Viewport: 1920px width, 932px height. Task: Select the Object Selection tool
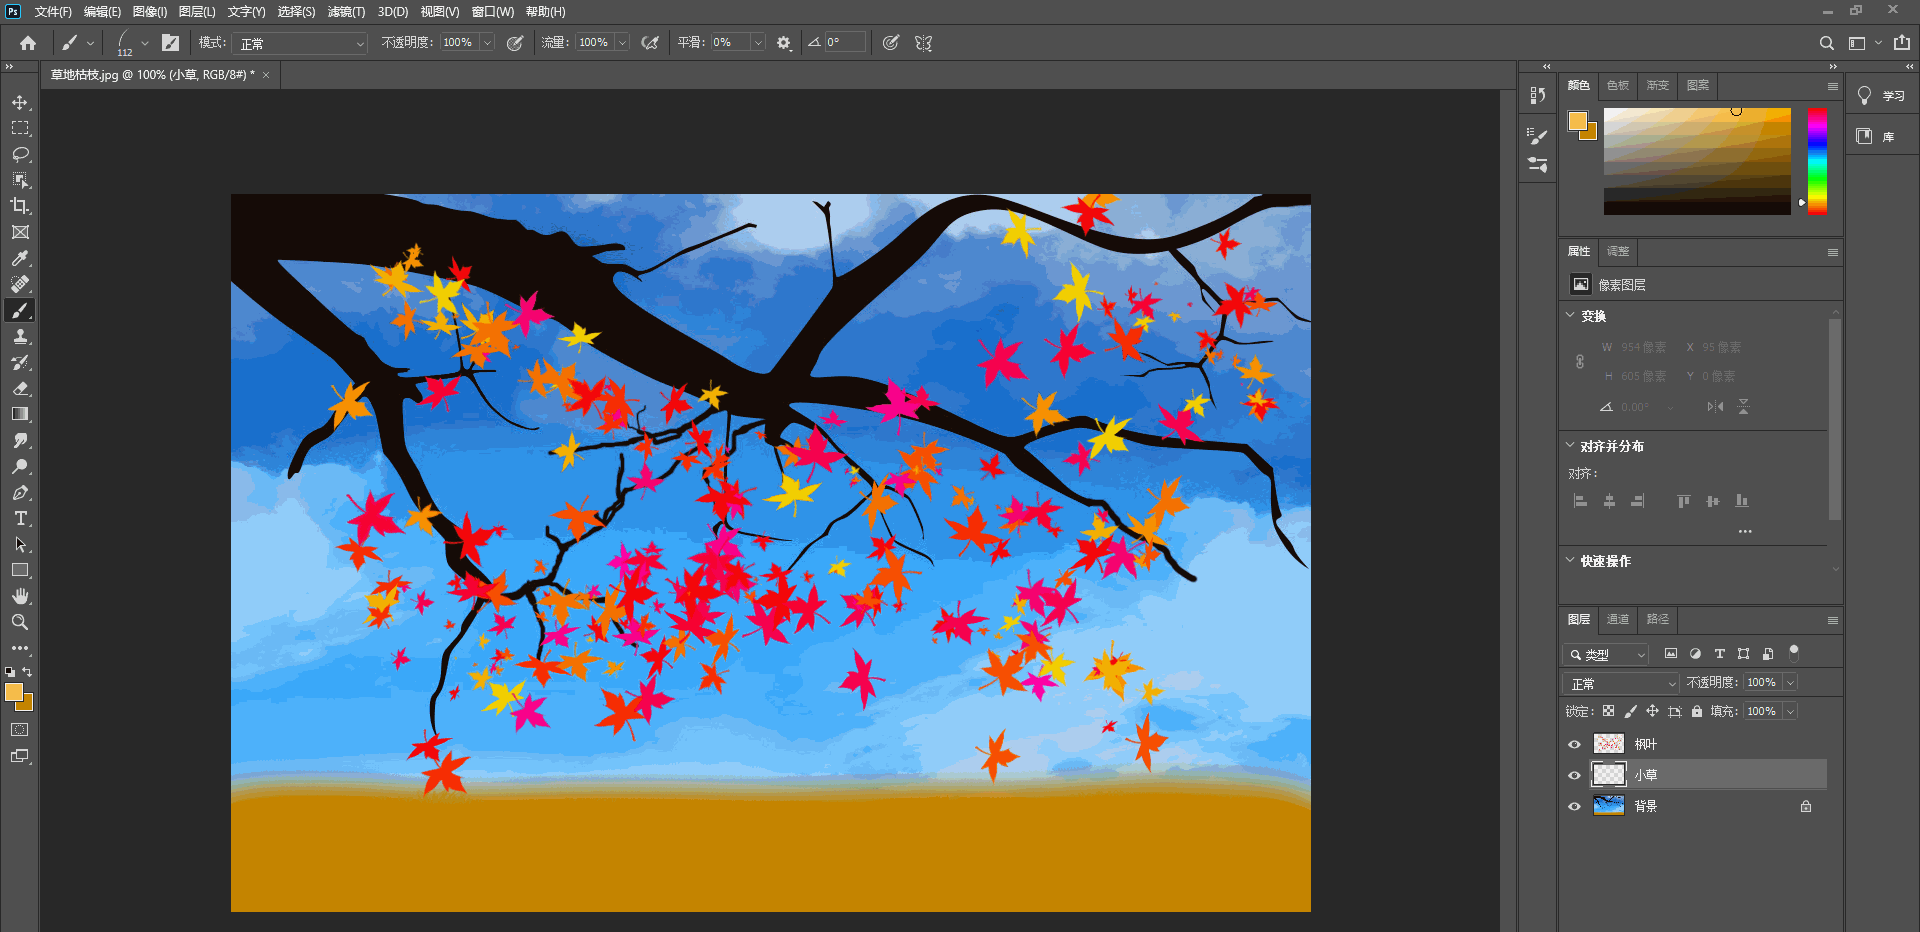pyautogui.click(x=20, y=180)
